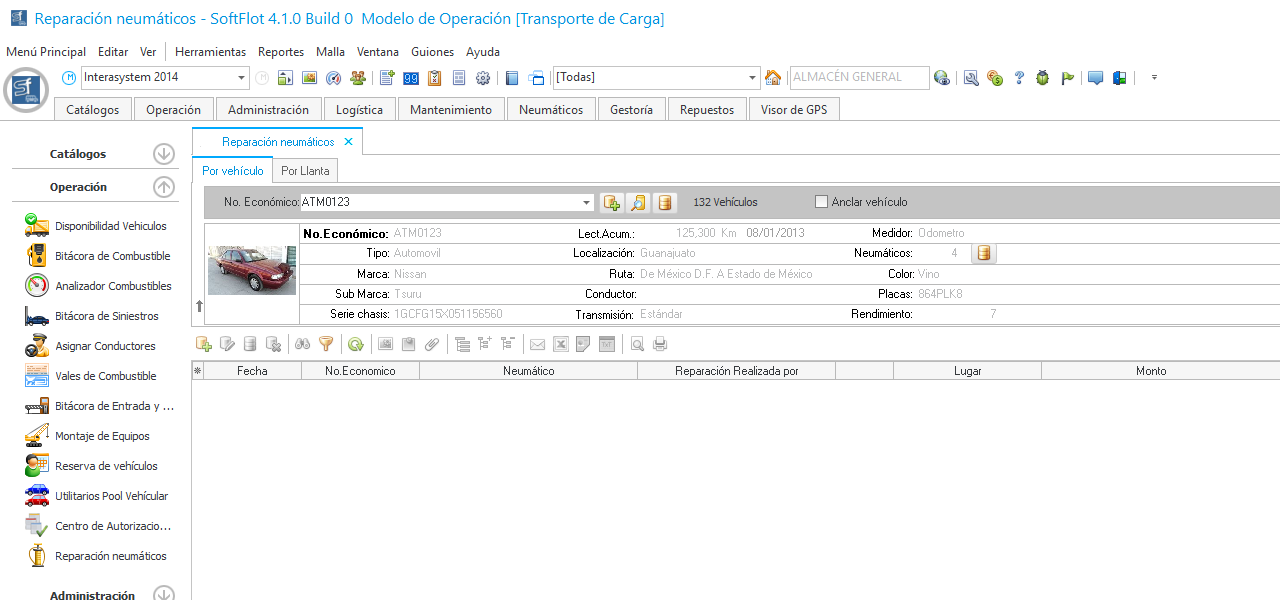Viewport: 1280px width, 600px height.
Task: Click the paperclip attachment icon
Action: (432, 344)
